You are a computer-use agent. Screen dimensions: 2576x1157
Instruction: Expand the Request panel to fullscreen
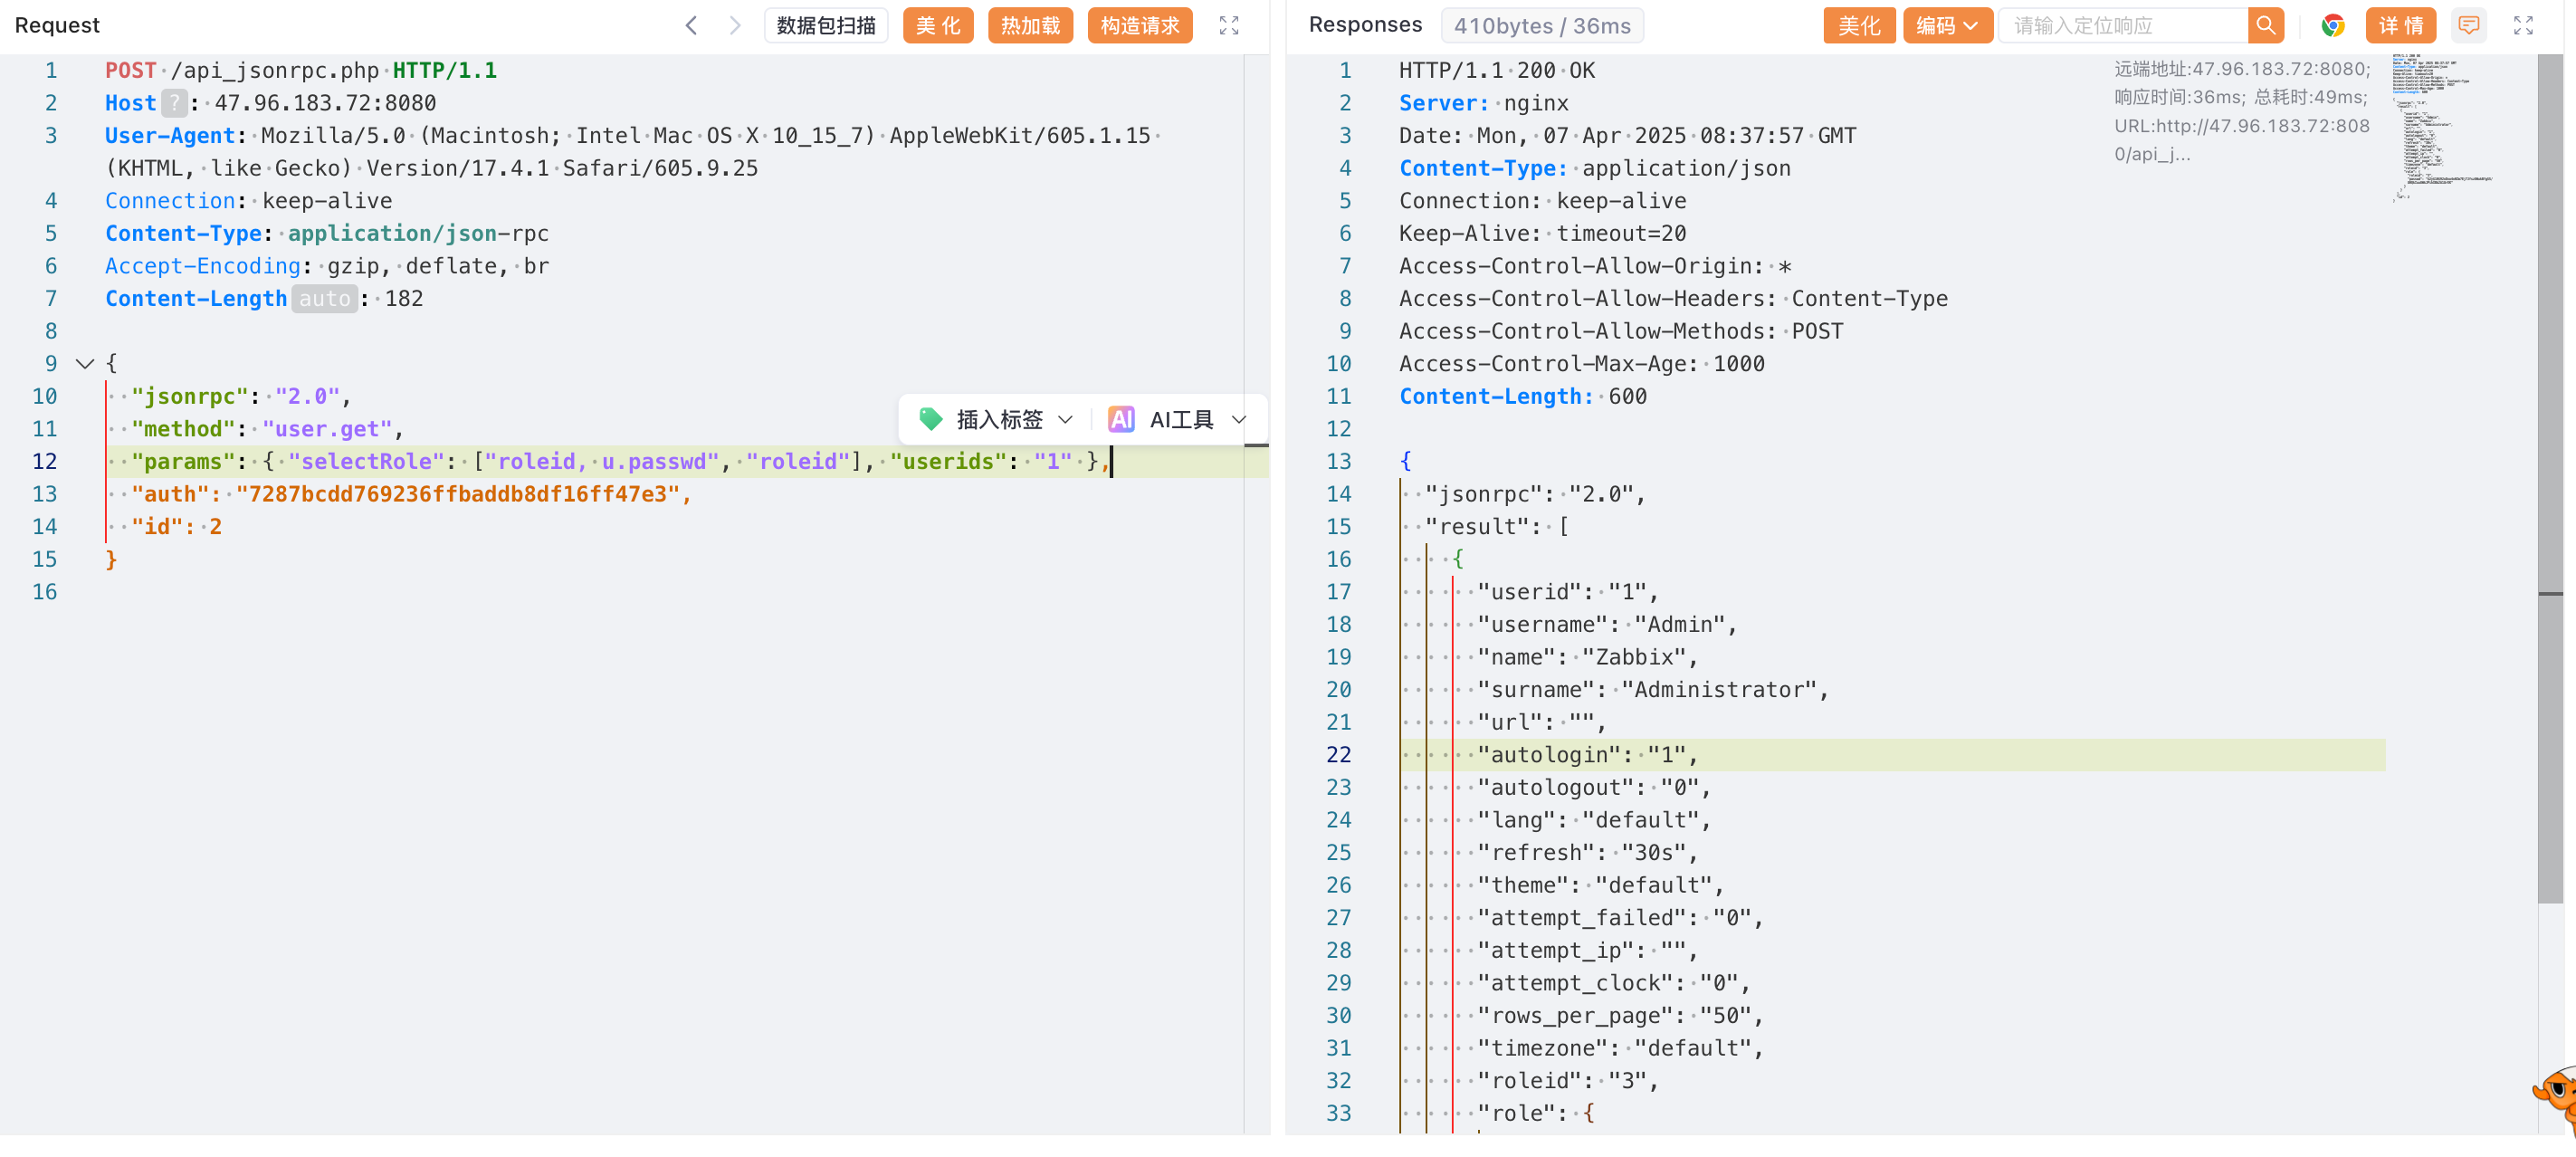point(1229,25)
